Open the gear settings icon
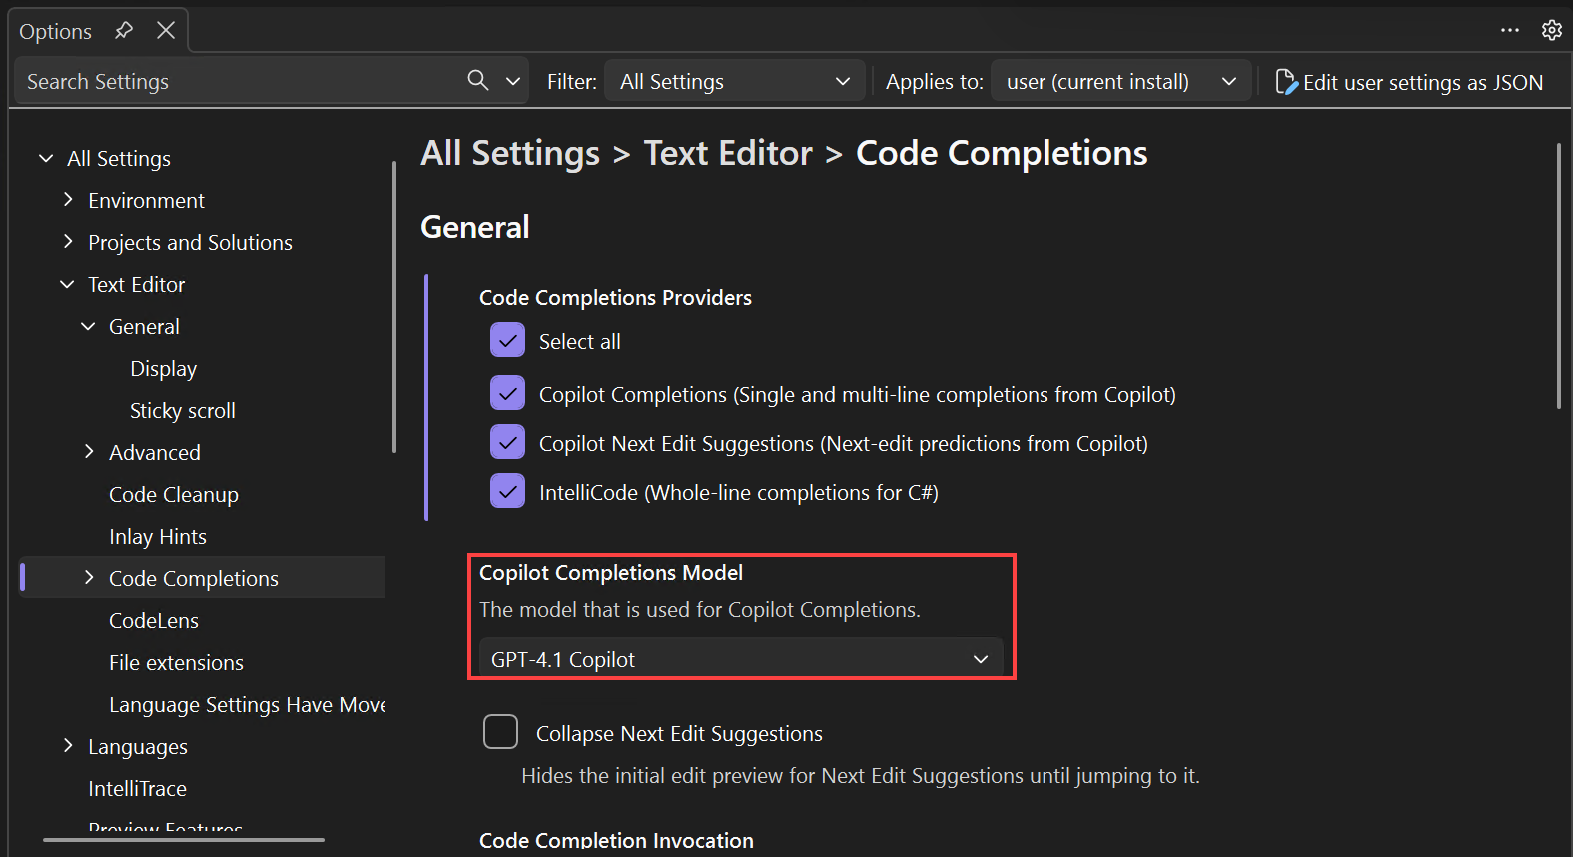 coord(1552,30)
